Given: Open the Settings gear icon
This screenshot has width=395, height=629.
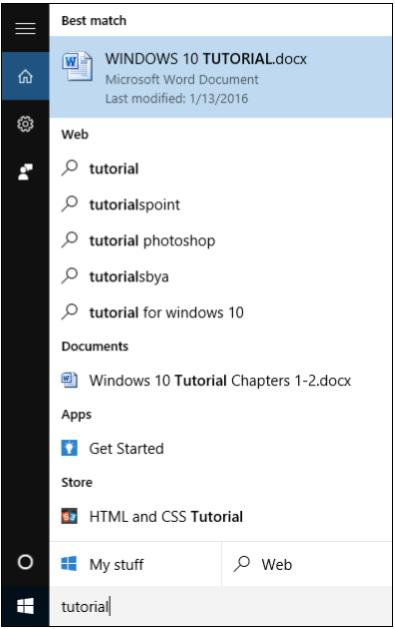Looking at the screenshot, I should (x=25, y=124).
